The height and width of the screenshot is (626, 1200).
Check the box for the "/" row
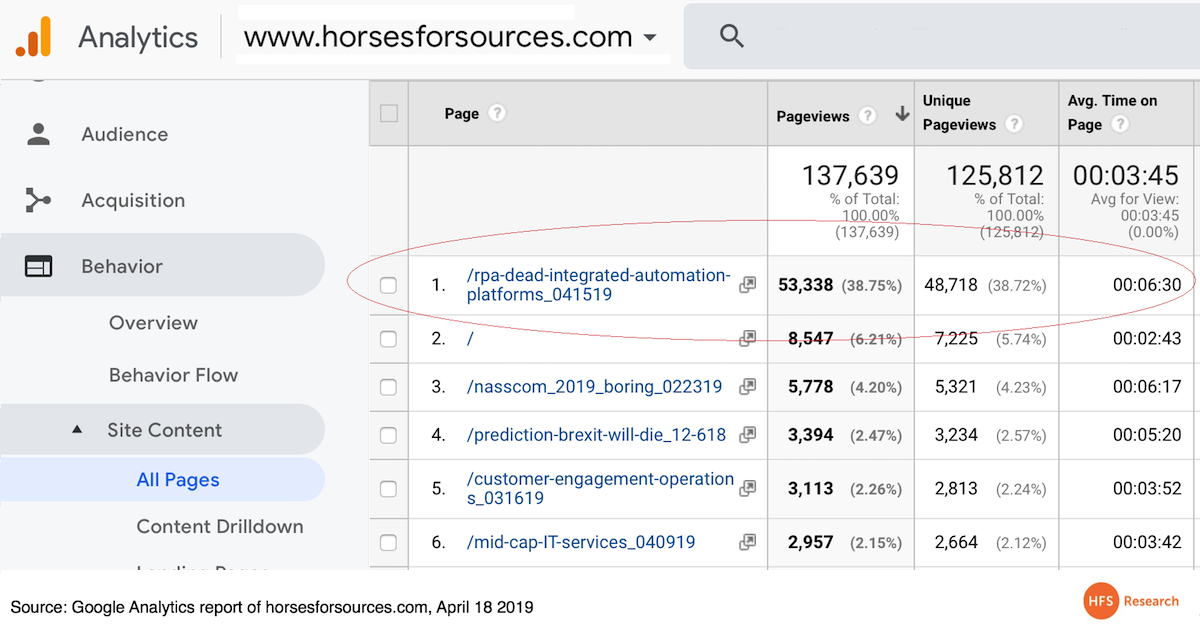coord(388,339)
